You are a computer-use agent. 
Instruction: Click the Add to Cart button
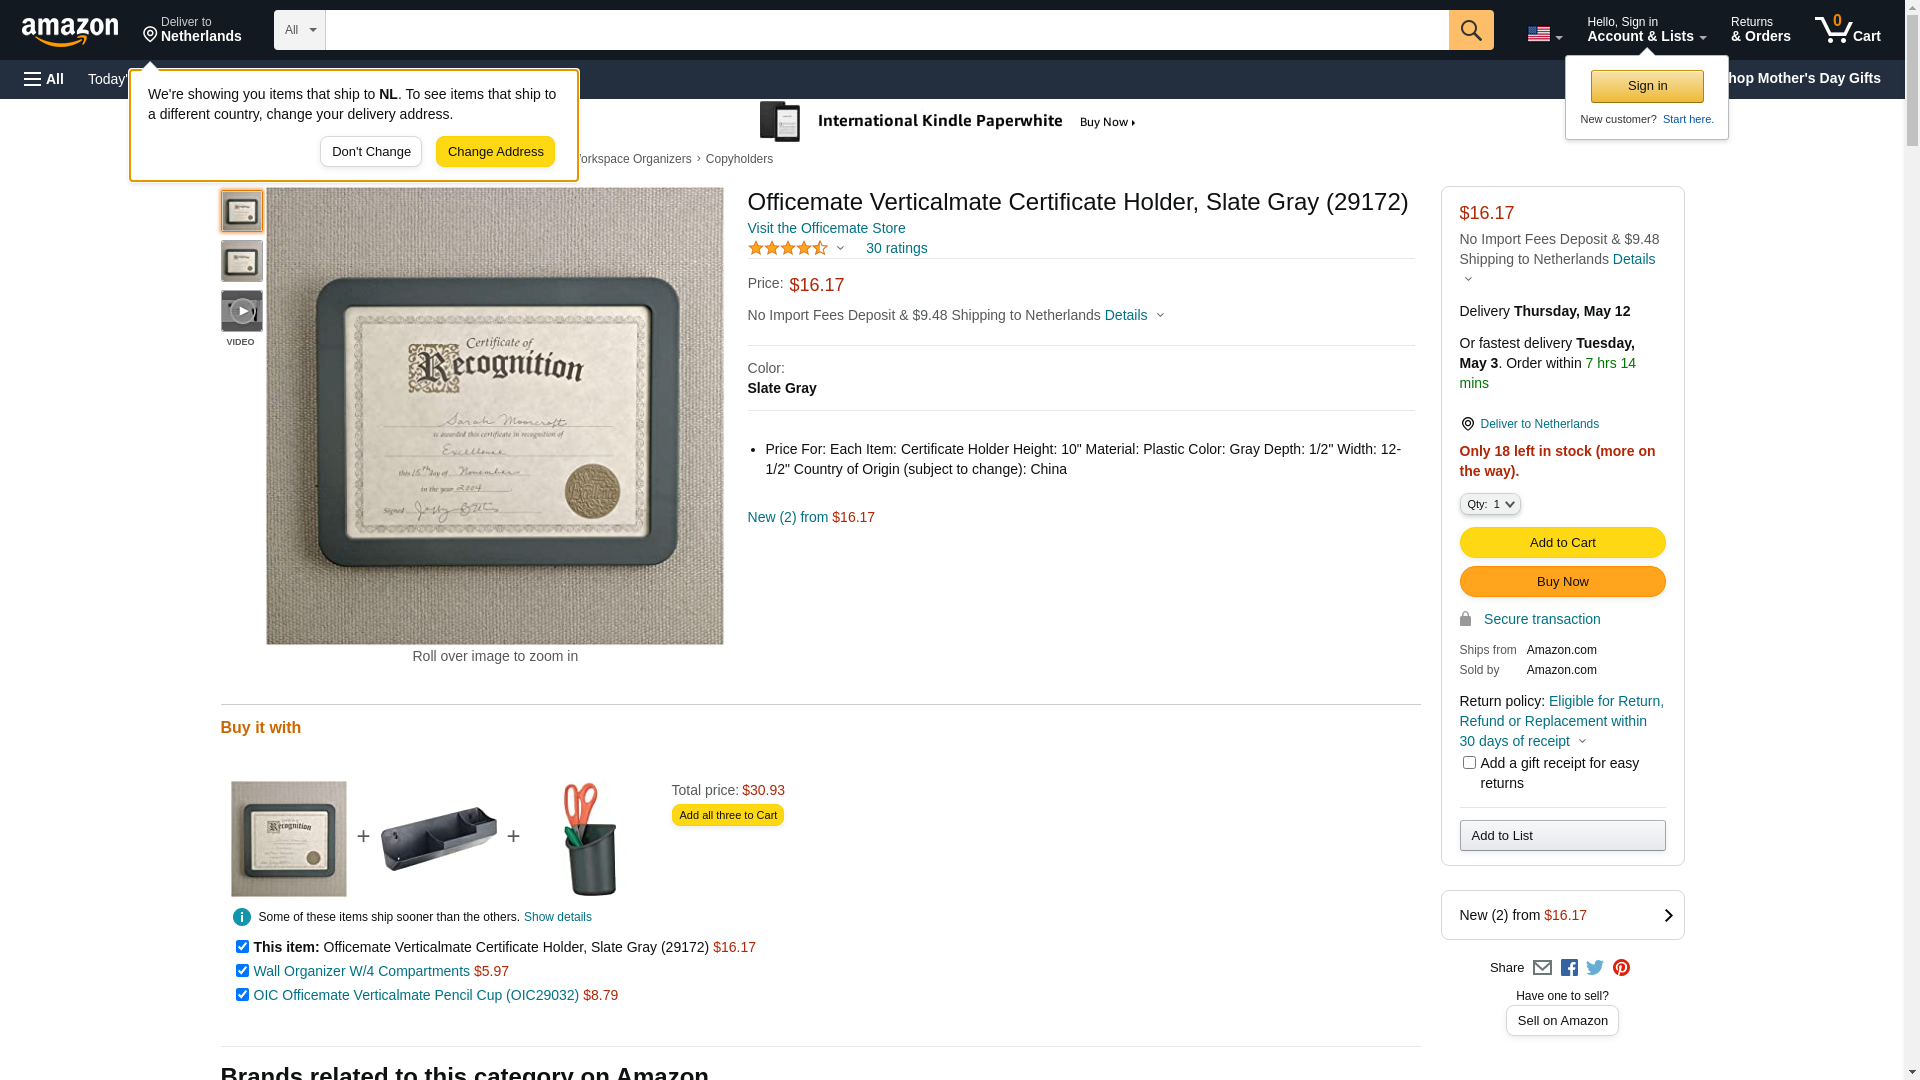1562,543
